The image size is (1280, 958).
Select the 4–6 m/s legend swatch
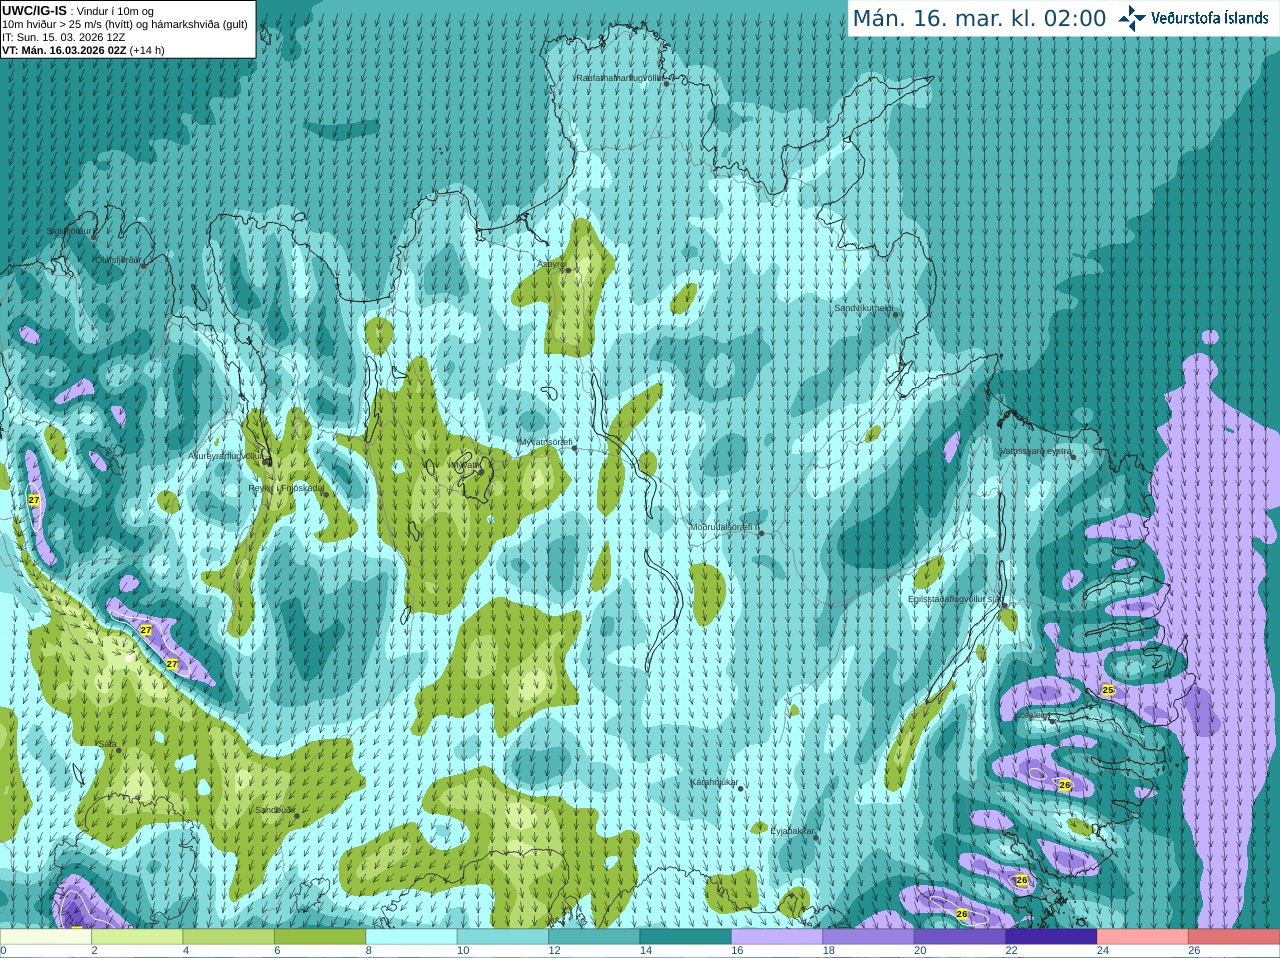point(229,937)
